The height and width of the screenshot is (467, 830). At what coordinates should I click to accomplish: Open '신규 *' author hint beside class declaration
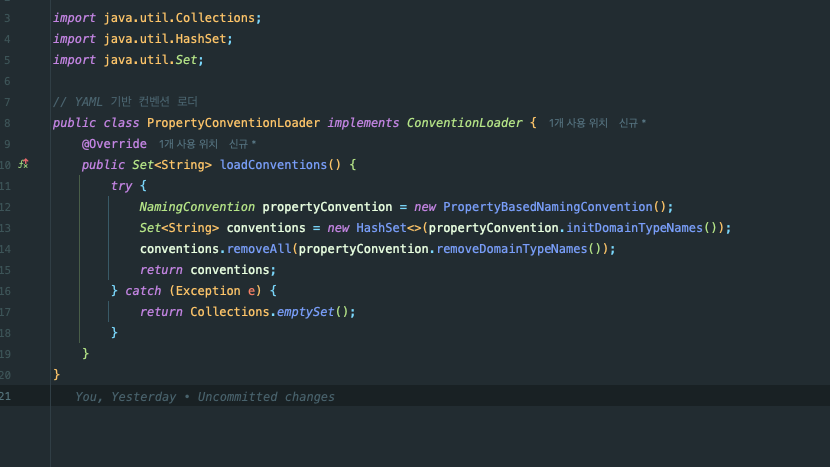click(x=633, y=123)
